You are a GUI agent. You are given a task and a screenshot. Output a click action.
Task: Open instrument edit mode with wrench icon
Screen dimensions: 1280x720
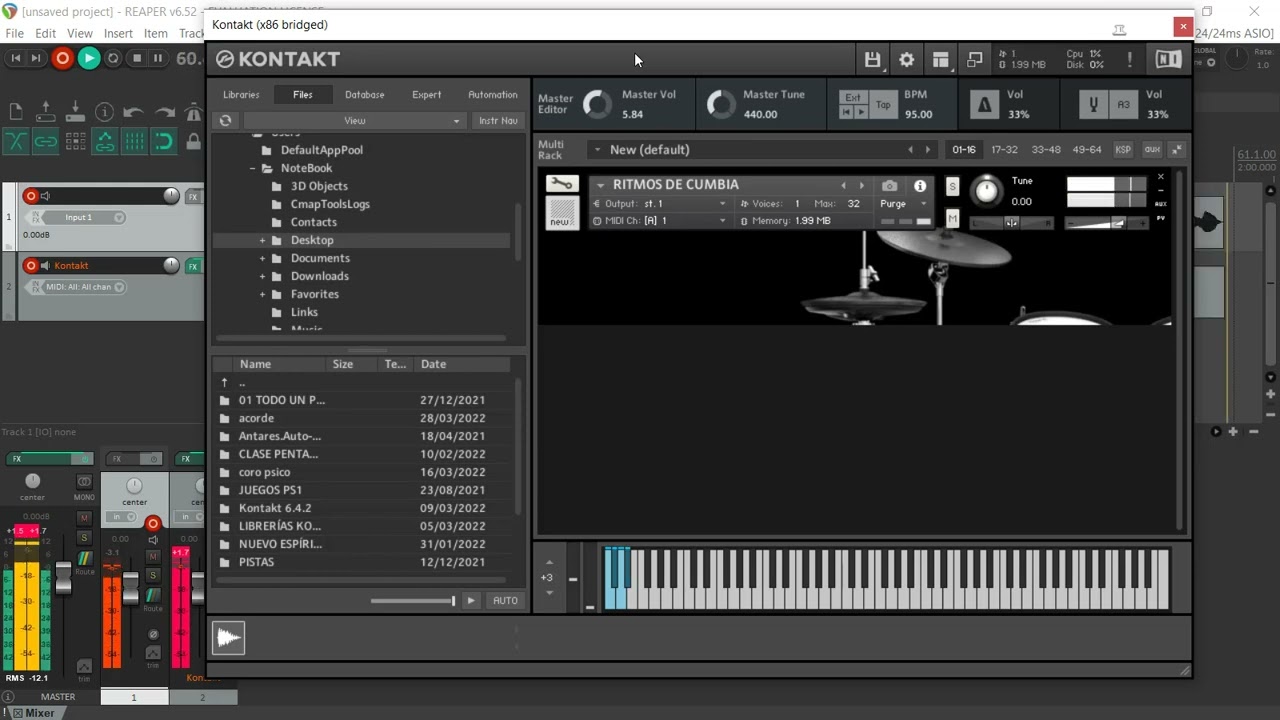(x=562, y=184)
